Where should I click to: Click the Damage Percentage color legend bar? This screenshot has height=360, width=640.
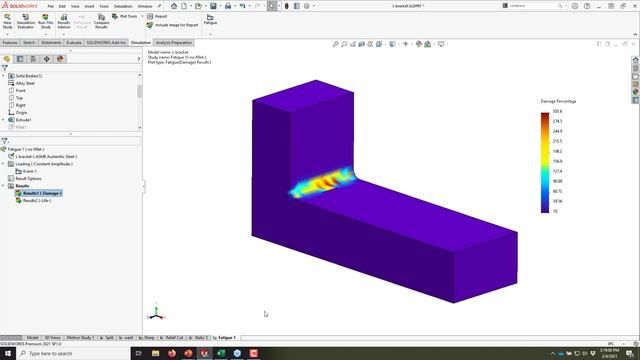[x=545, y=163]
